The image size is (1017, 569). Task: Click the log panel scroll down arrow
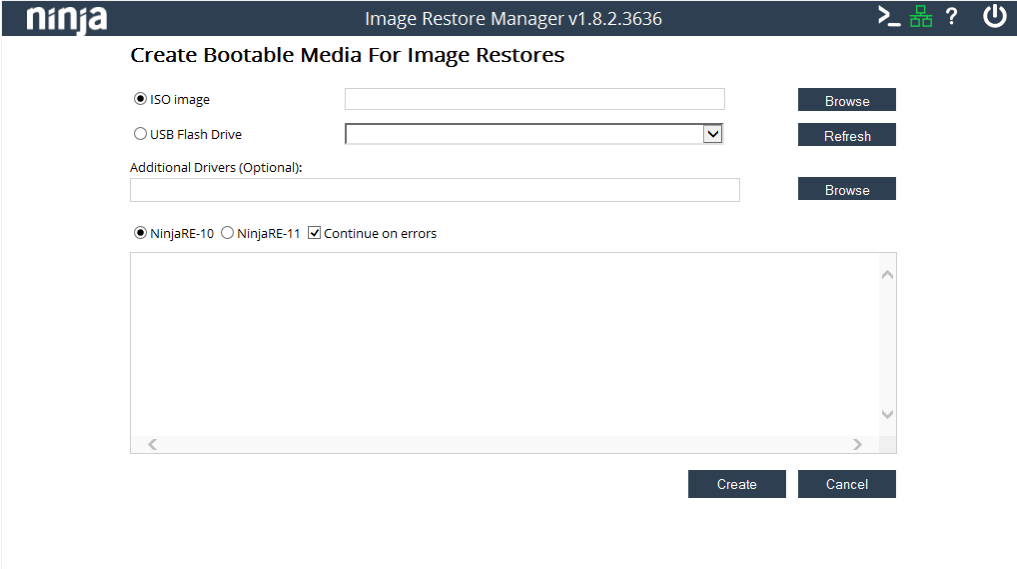tap(887, 414)
